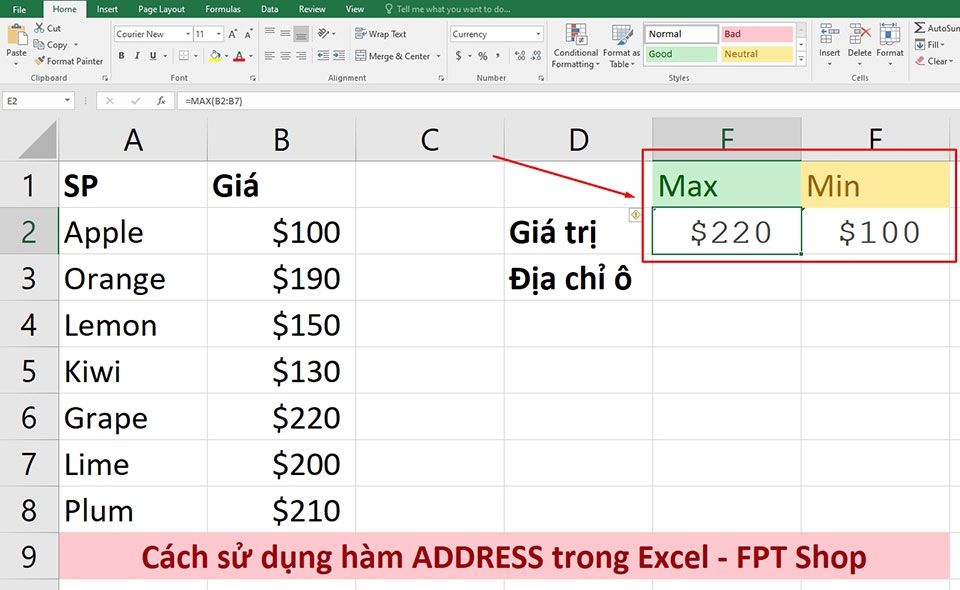Open the Review ribbon tab
The width and height of the screenshot is (960, 590).
tap(312, 9)
